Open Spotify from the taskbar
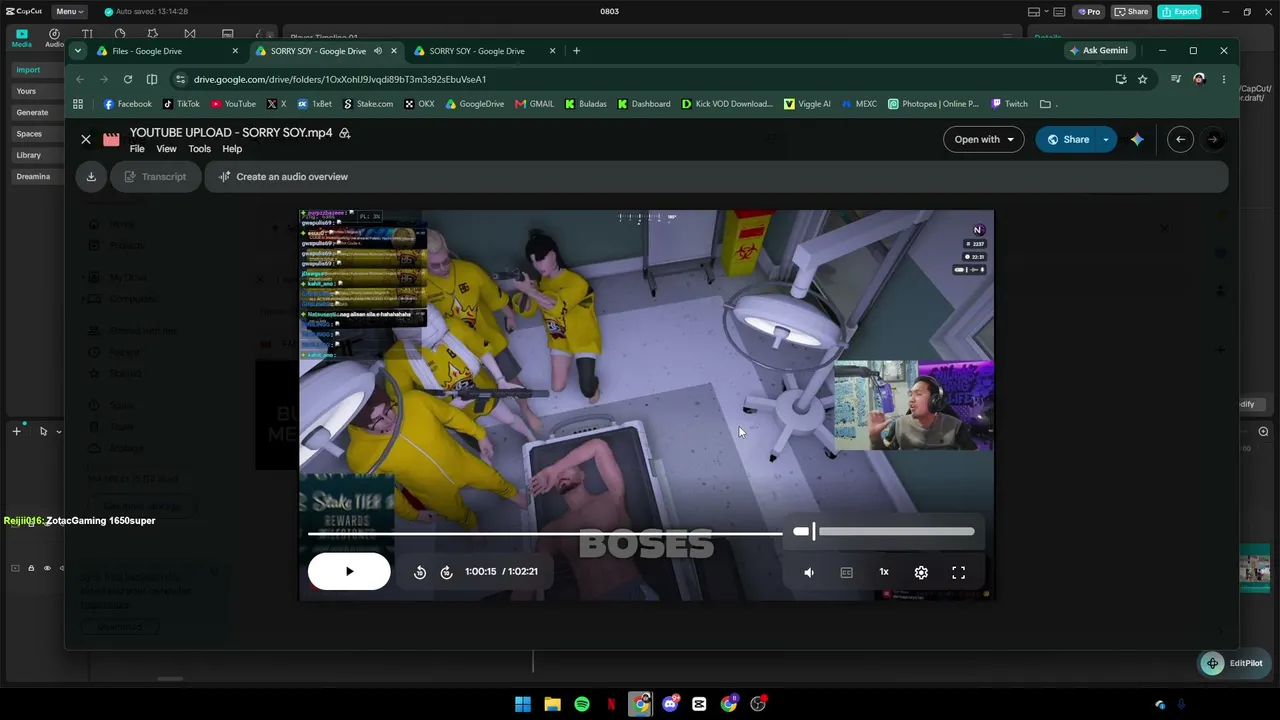The height and width of the screenshot is (720, 1280). [x=582, y=704]
